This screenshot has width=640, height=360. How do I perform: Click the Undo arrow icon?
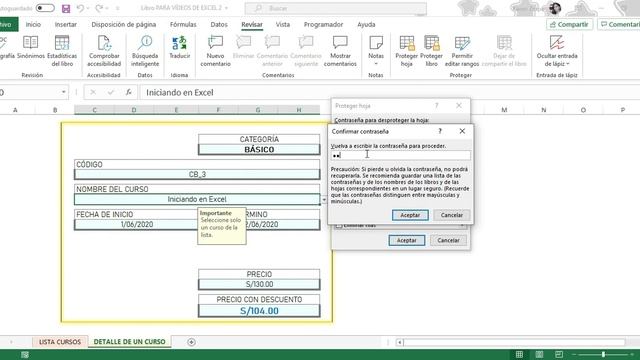(80, 8)
